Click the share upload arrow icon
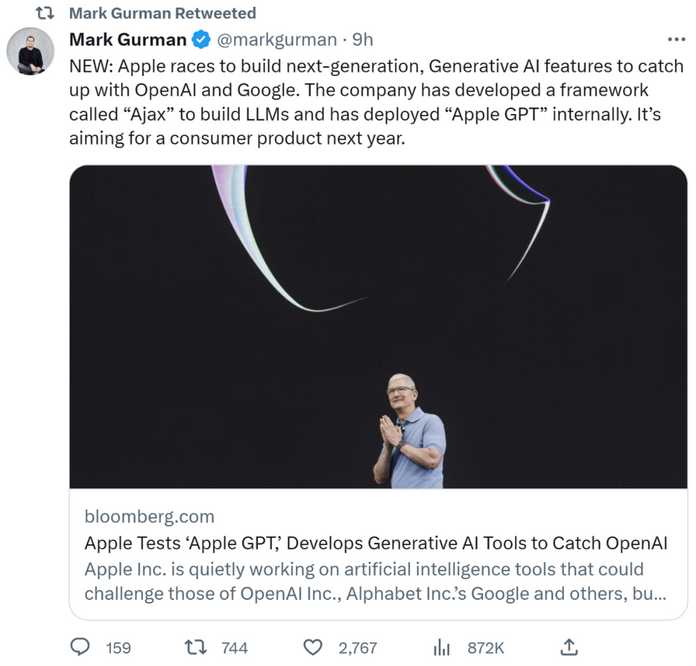Image resolution: width=696 pixels, height=666 pixels. pos(569,647)
